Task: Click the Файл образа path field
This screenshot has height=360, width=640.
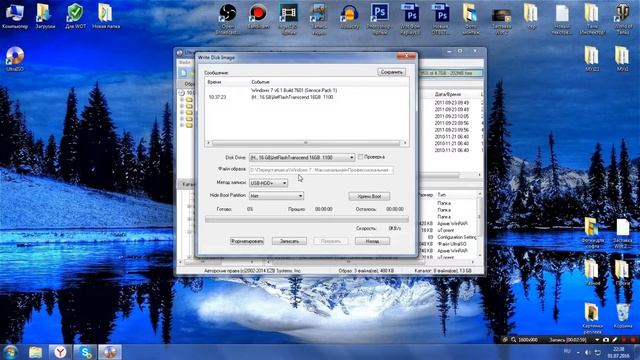Action: point(321,170)
